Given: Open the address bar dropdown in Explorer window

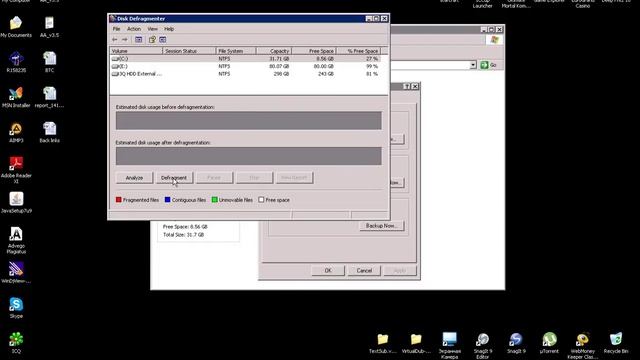Looking at the screenshot, I should tap(473, 65).
